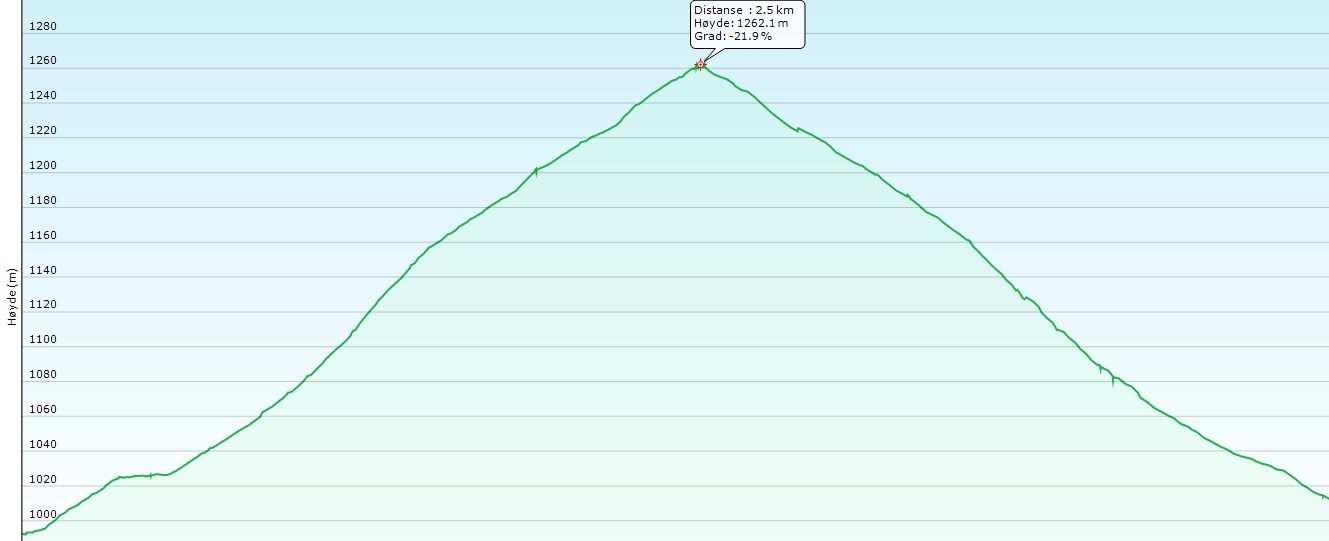
Task: Click the 1220 elevation axis label
Action: coord(43,131)
